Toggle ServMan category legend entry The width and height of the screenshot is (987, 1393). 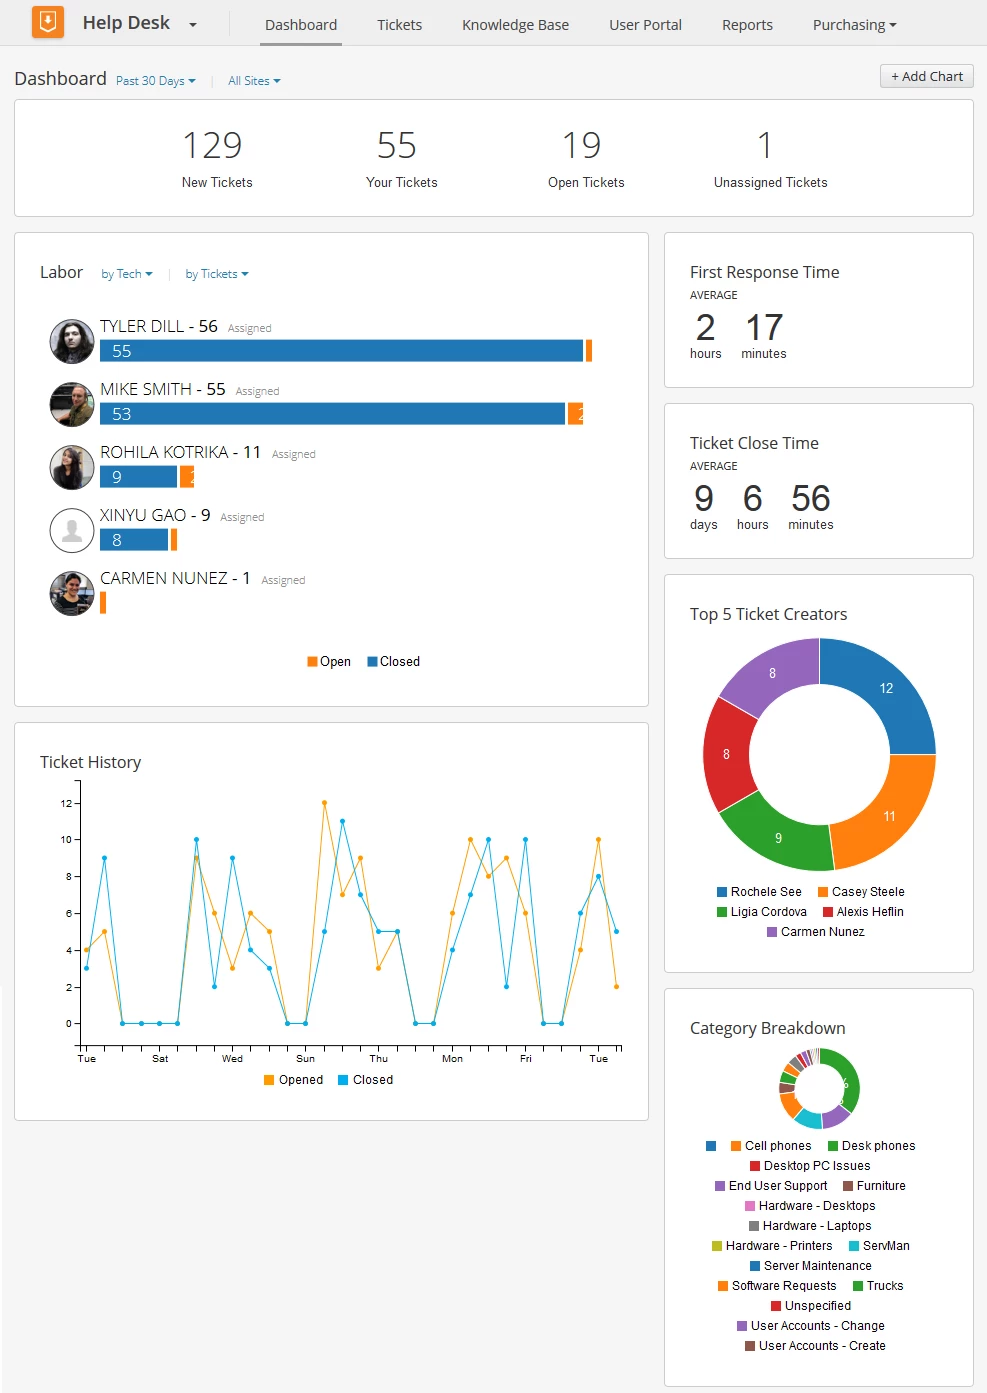[879, 1246]
